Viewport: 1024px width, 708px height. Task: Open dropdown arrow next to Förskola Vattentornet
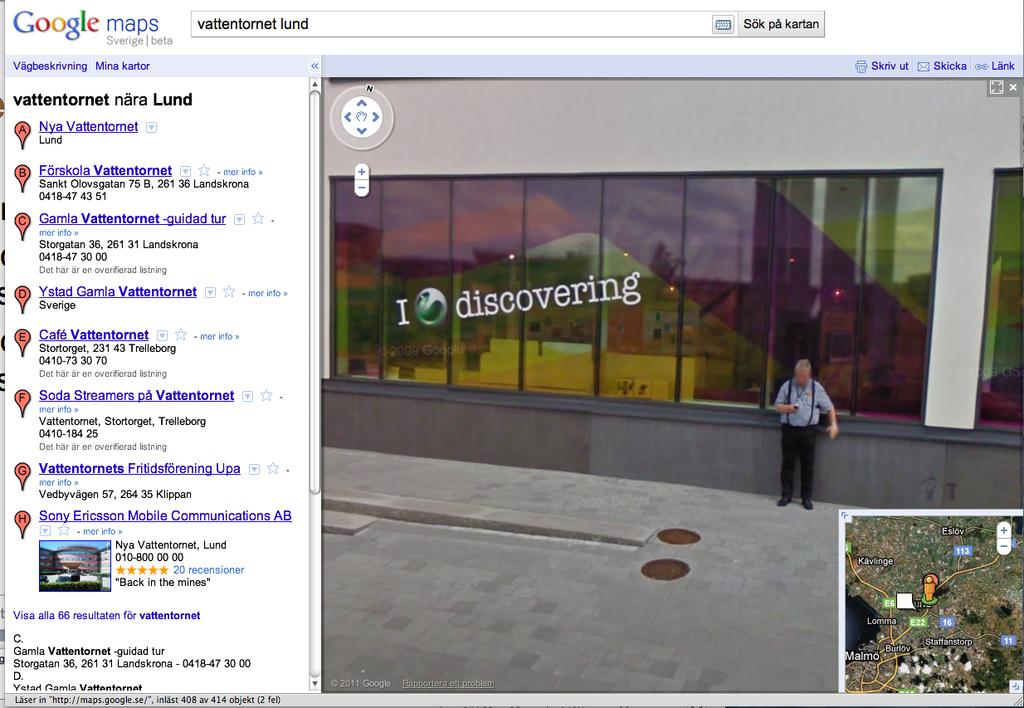point(185,171)
